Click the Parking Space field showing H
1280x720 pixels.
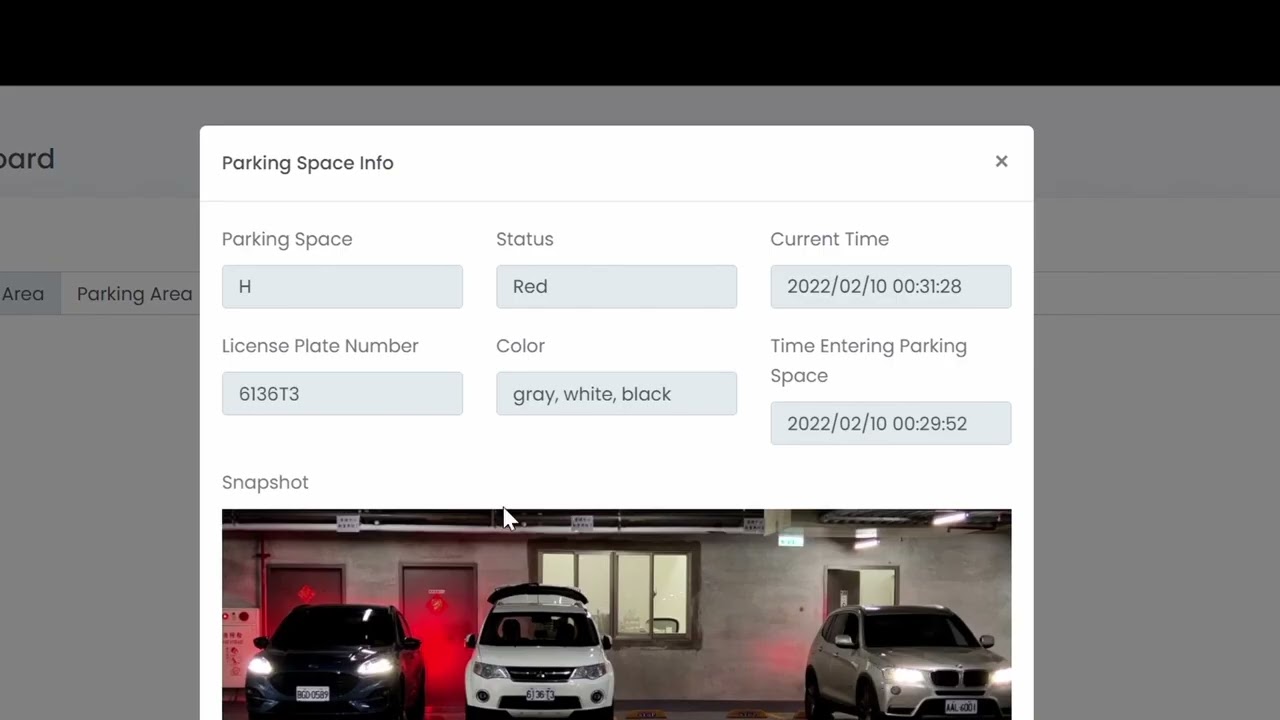(x=342, y=286)
